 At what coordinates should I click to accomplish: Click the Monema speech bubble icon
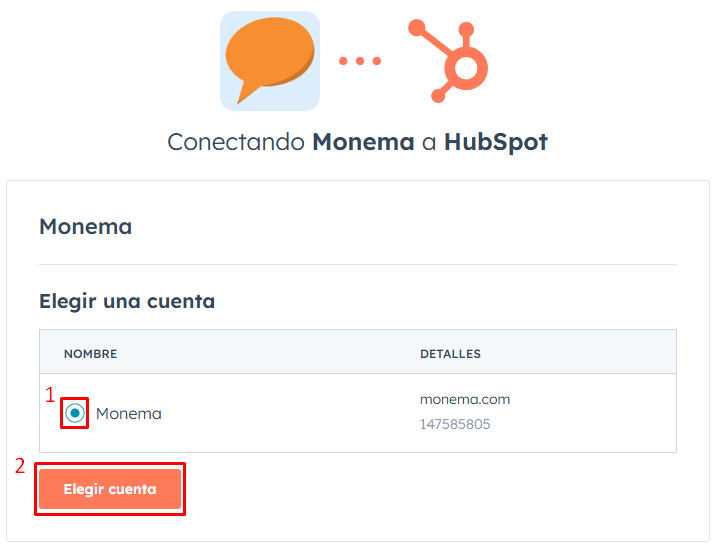pos(269,60)
